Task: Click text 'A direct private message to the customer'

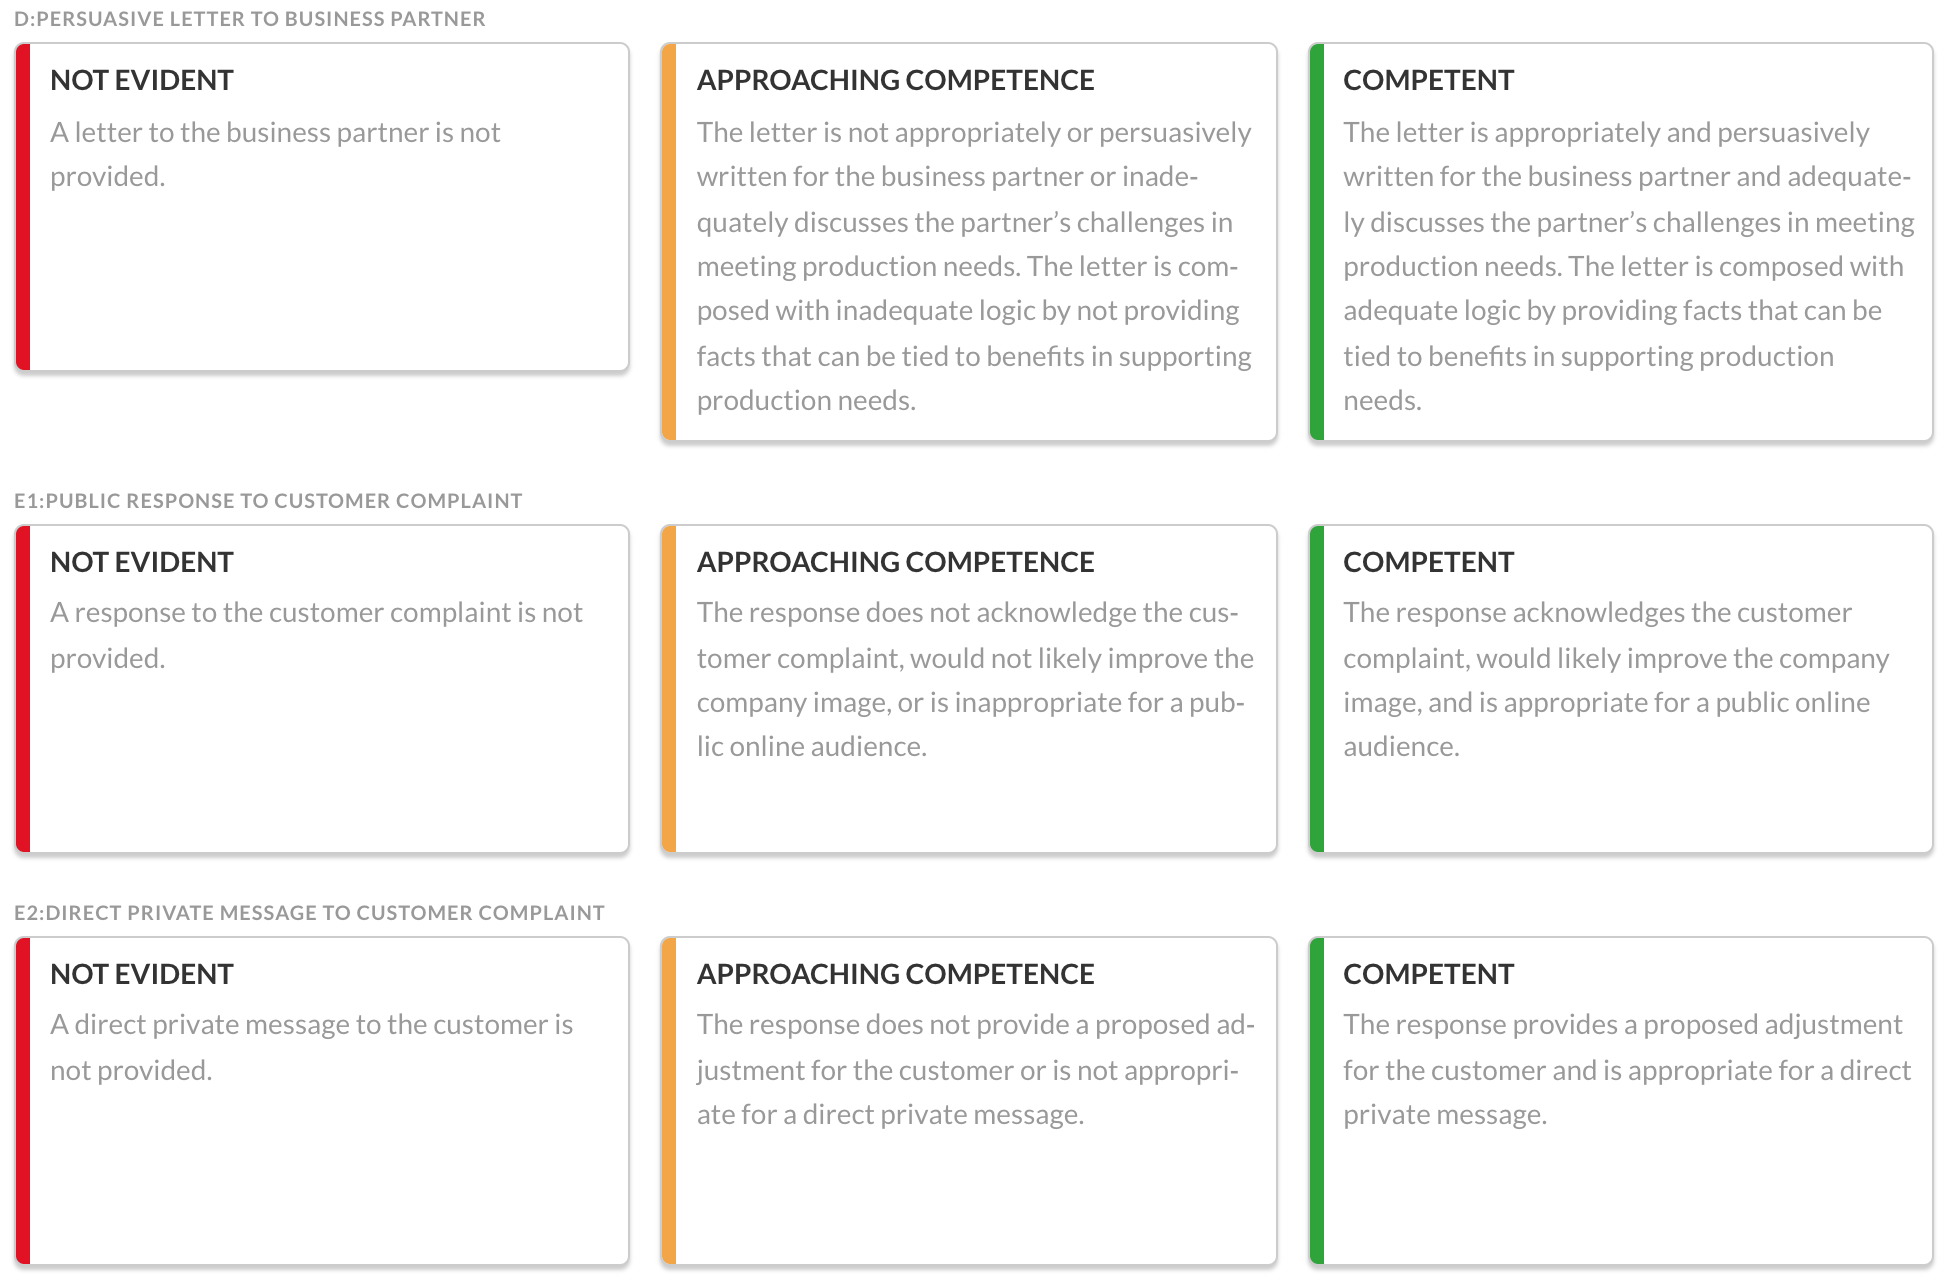Action: pos(311,1024)
